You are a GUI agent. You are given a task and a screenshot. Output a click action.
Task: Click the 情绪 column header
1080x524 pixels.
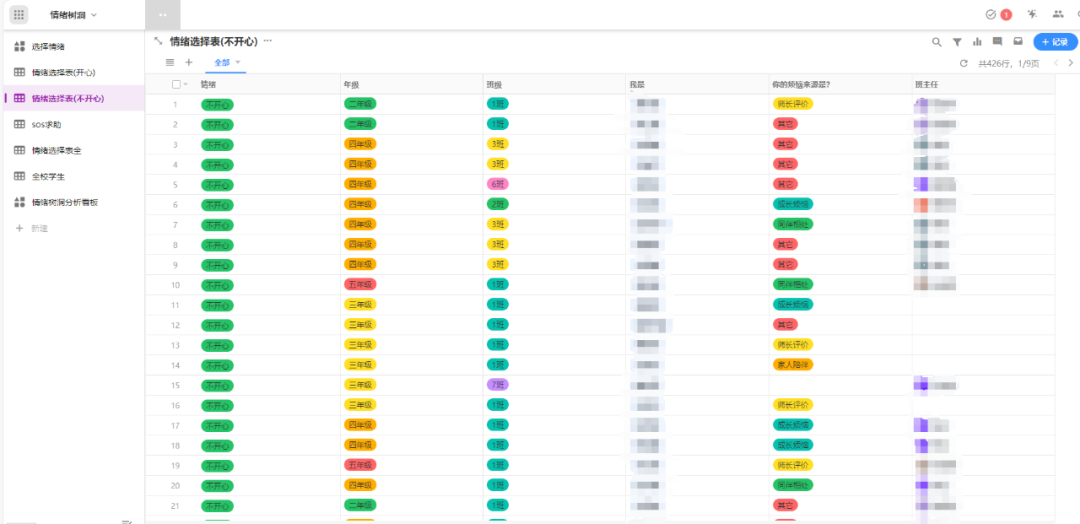(270, 84)
